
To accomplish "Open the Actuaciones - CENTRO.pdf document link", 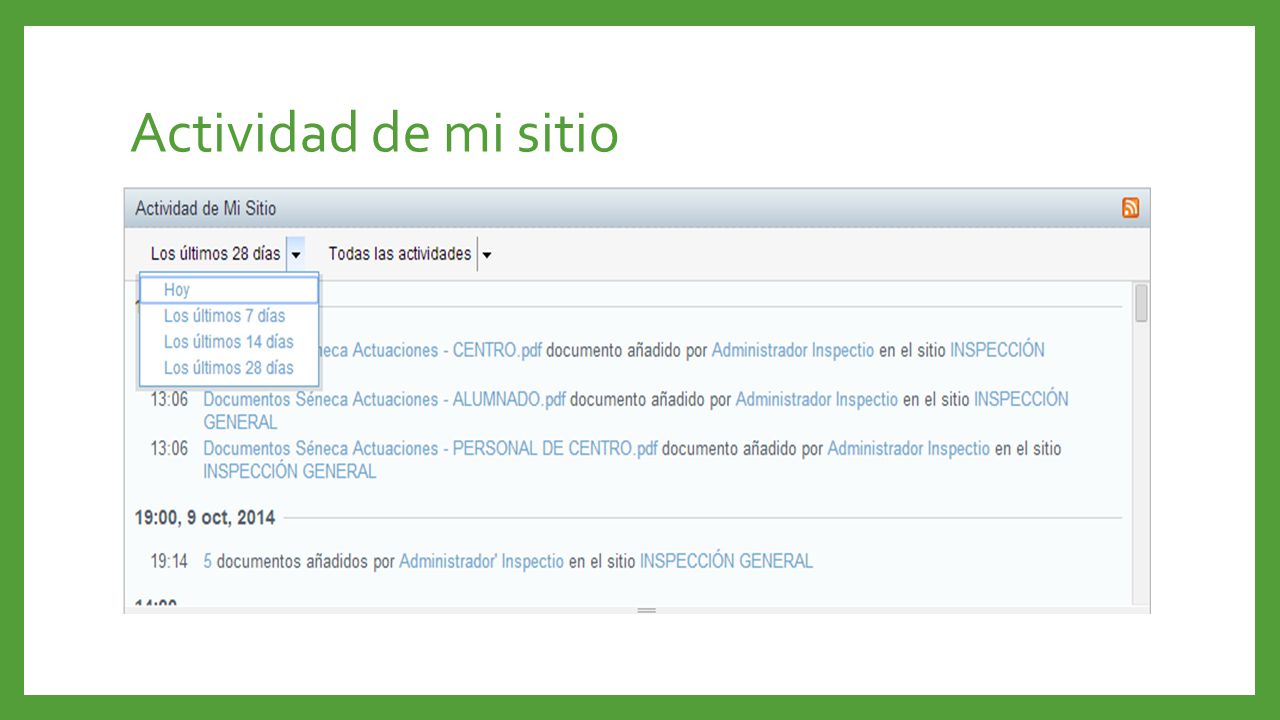I will 431,351.
